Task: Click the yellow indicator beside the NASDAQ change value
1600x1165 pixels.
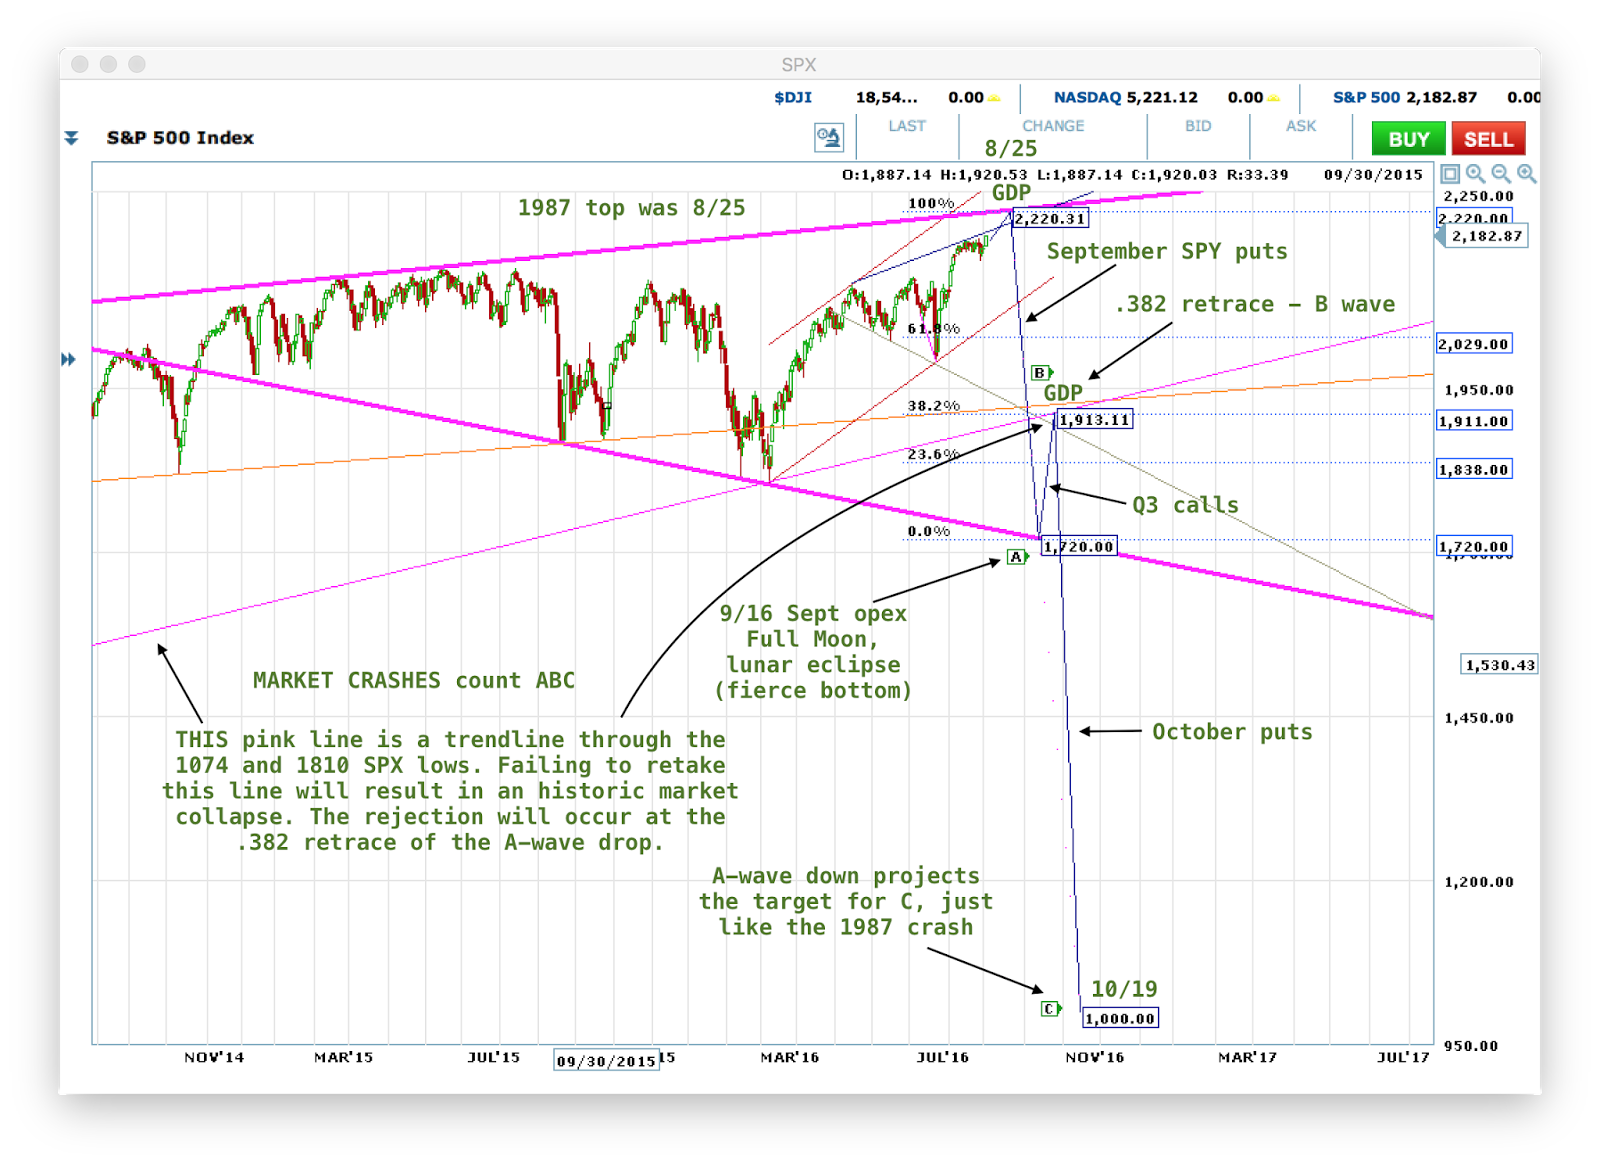Action: coord(1272,98)
